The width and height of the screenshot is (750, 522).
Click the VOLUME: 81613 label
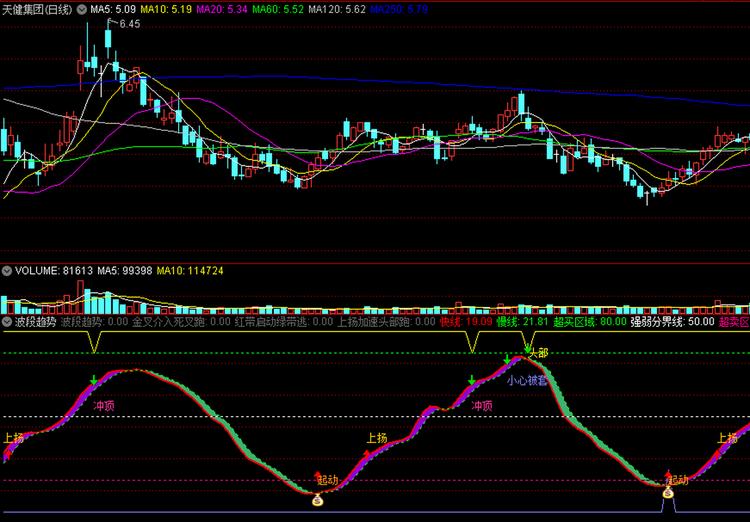click(54, 271)
